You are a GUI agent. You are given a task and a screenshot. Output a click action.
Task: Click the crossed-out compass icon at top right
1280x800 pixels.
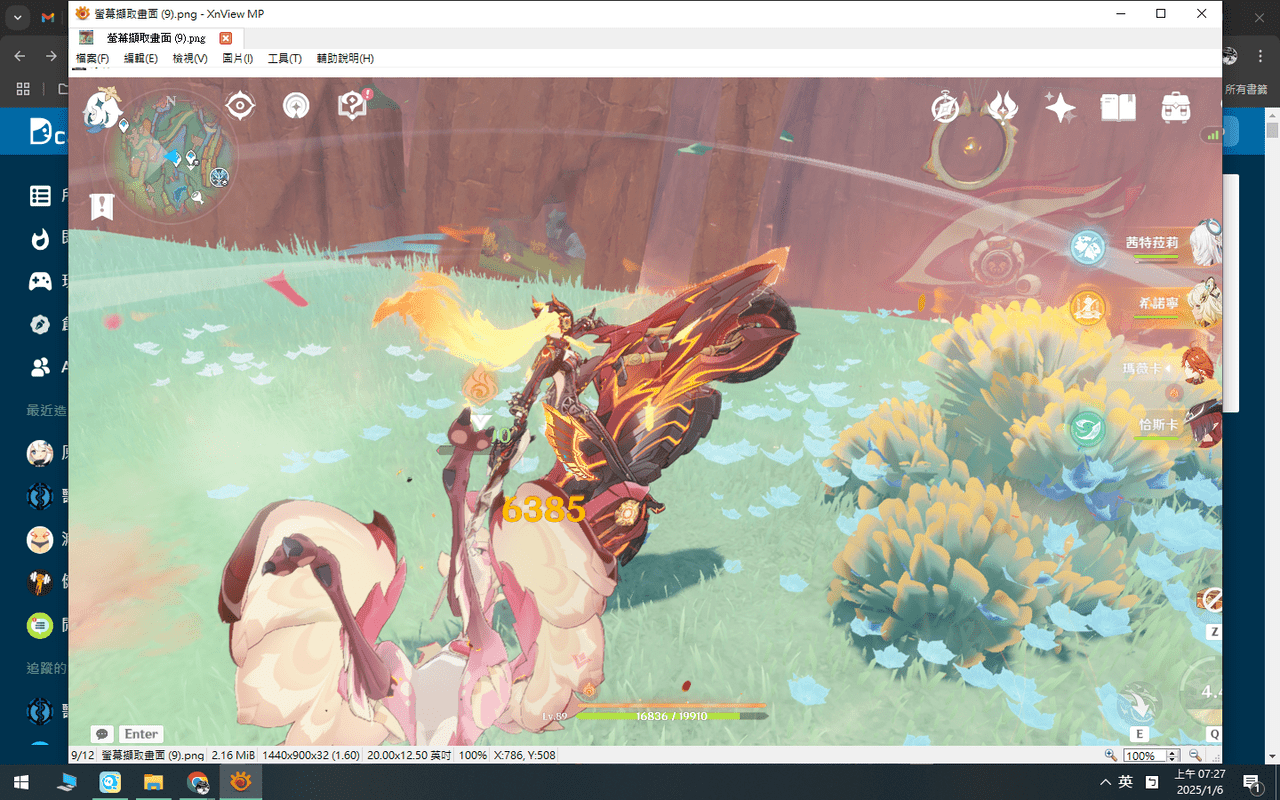pyautogui.click(x=945, y=107)
